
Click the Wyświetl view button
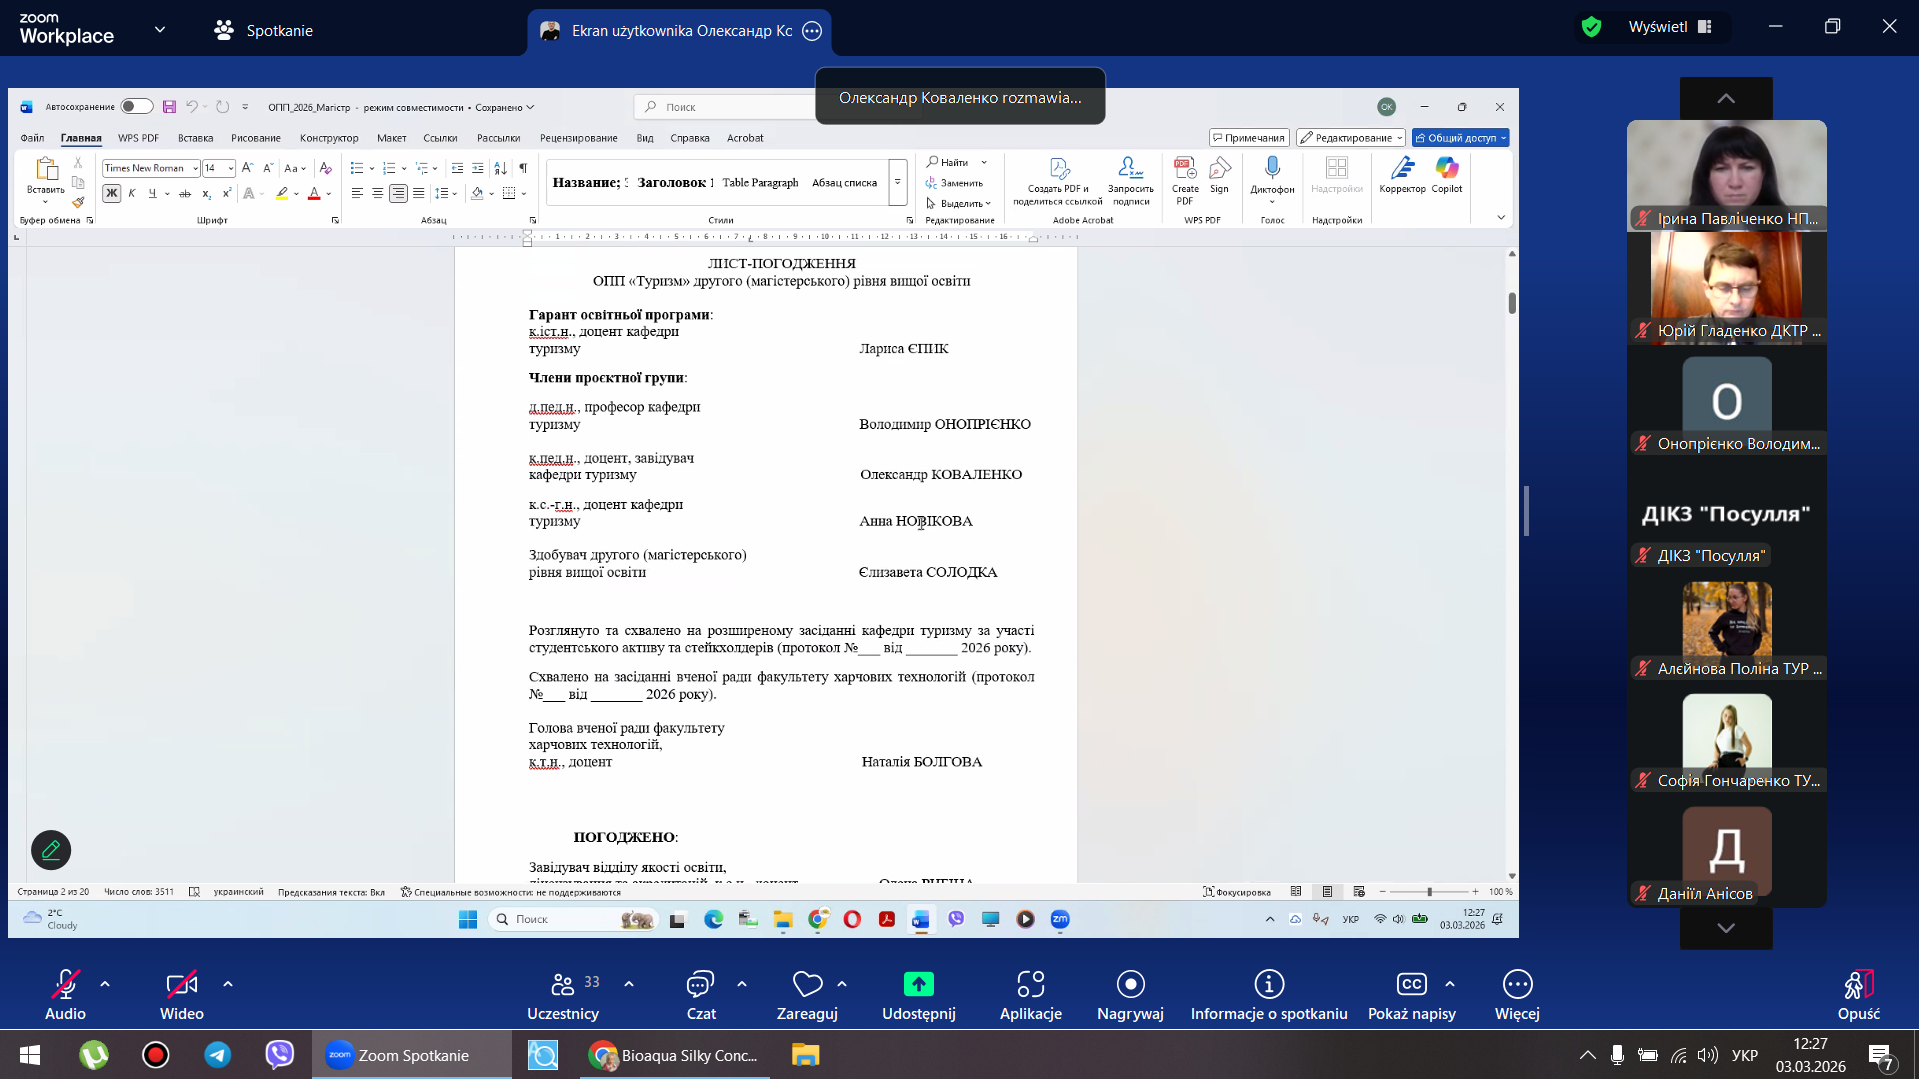[x=1669, y=27]
